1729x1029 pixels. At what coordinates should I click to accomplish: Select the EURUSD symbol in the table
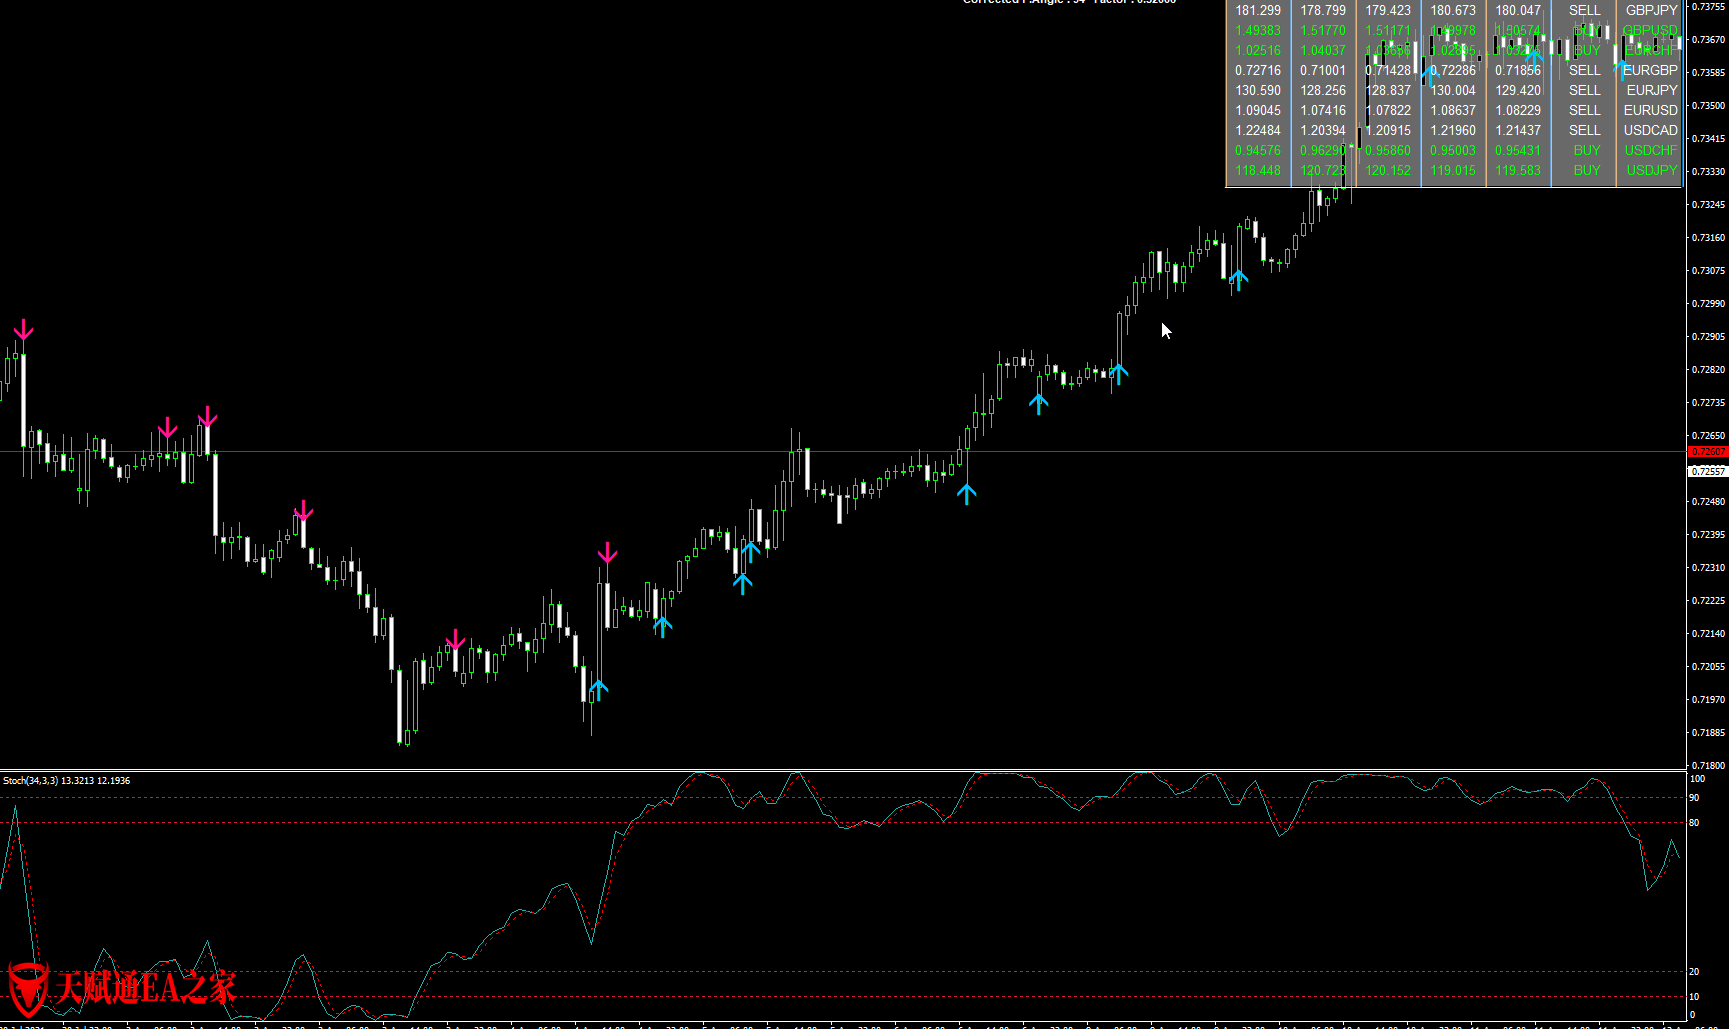[1650, 110]
